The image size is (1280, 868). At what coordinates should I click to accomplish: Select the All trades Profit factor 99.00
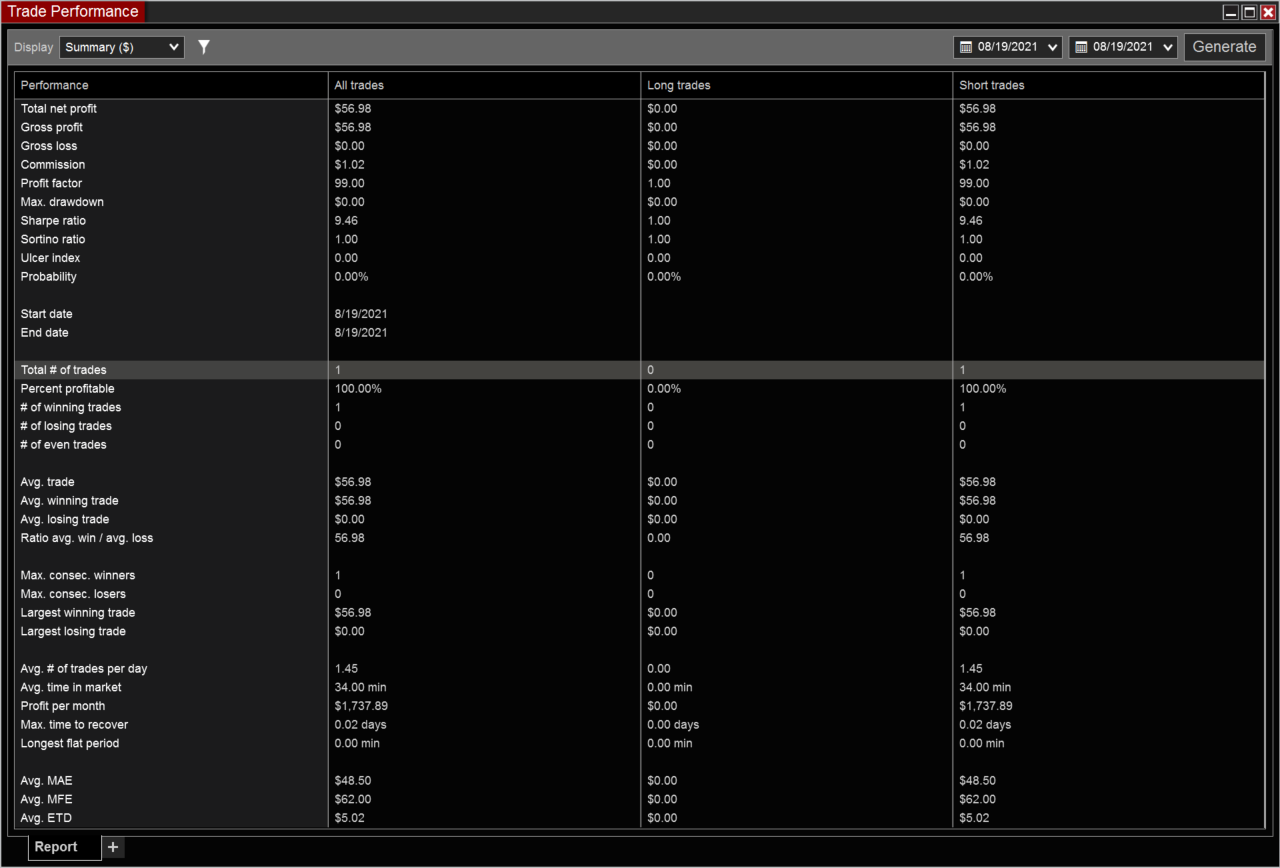click(349, 183)
